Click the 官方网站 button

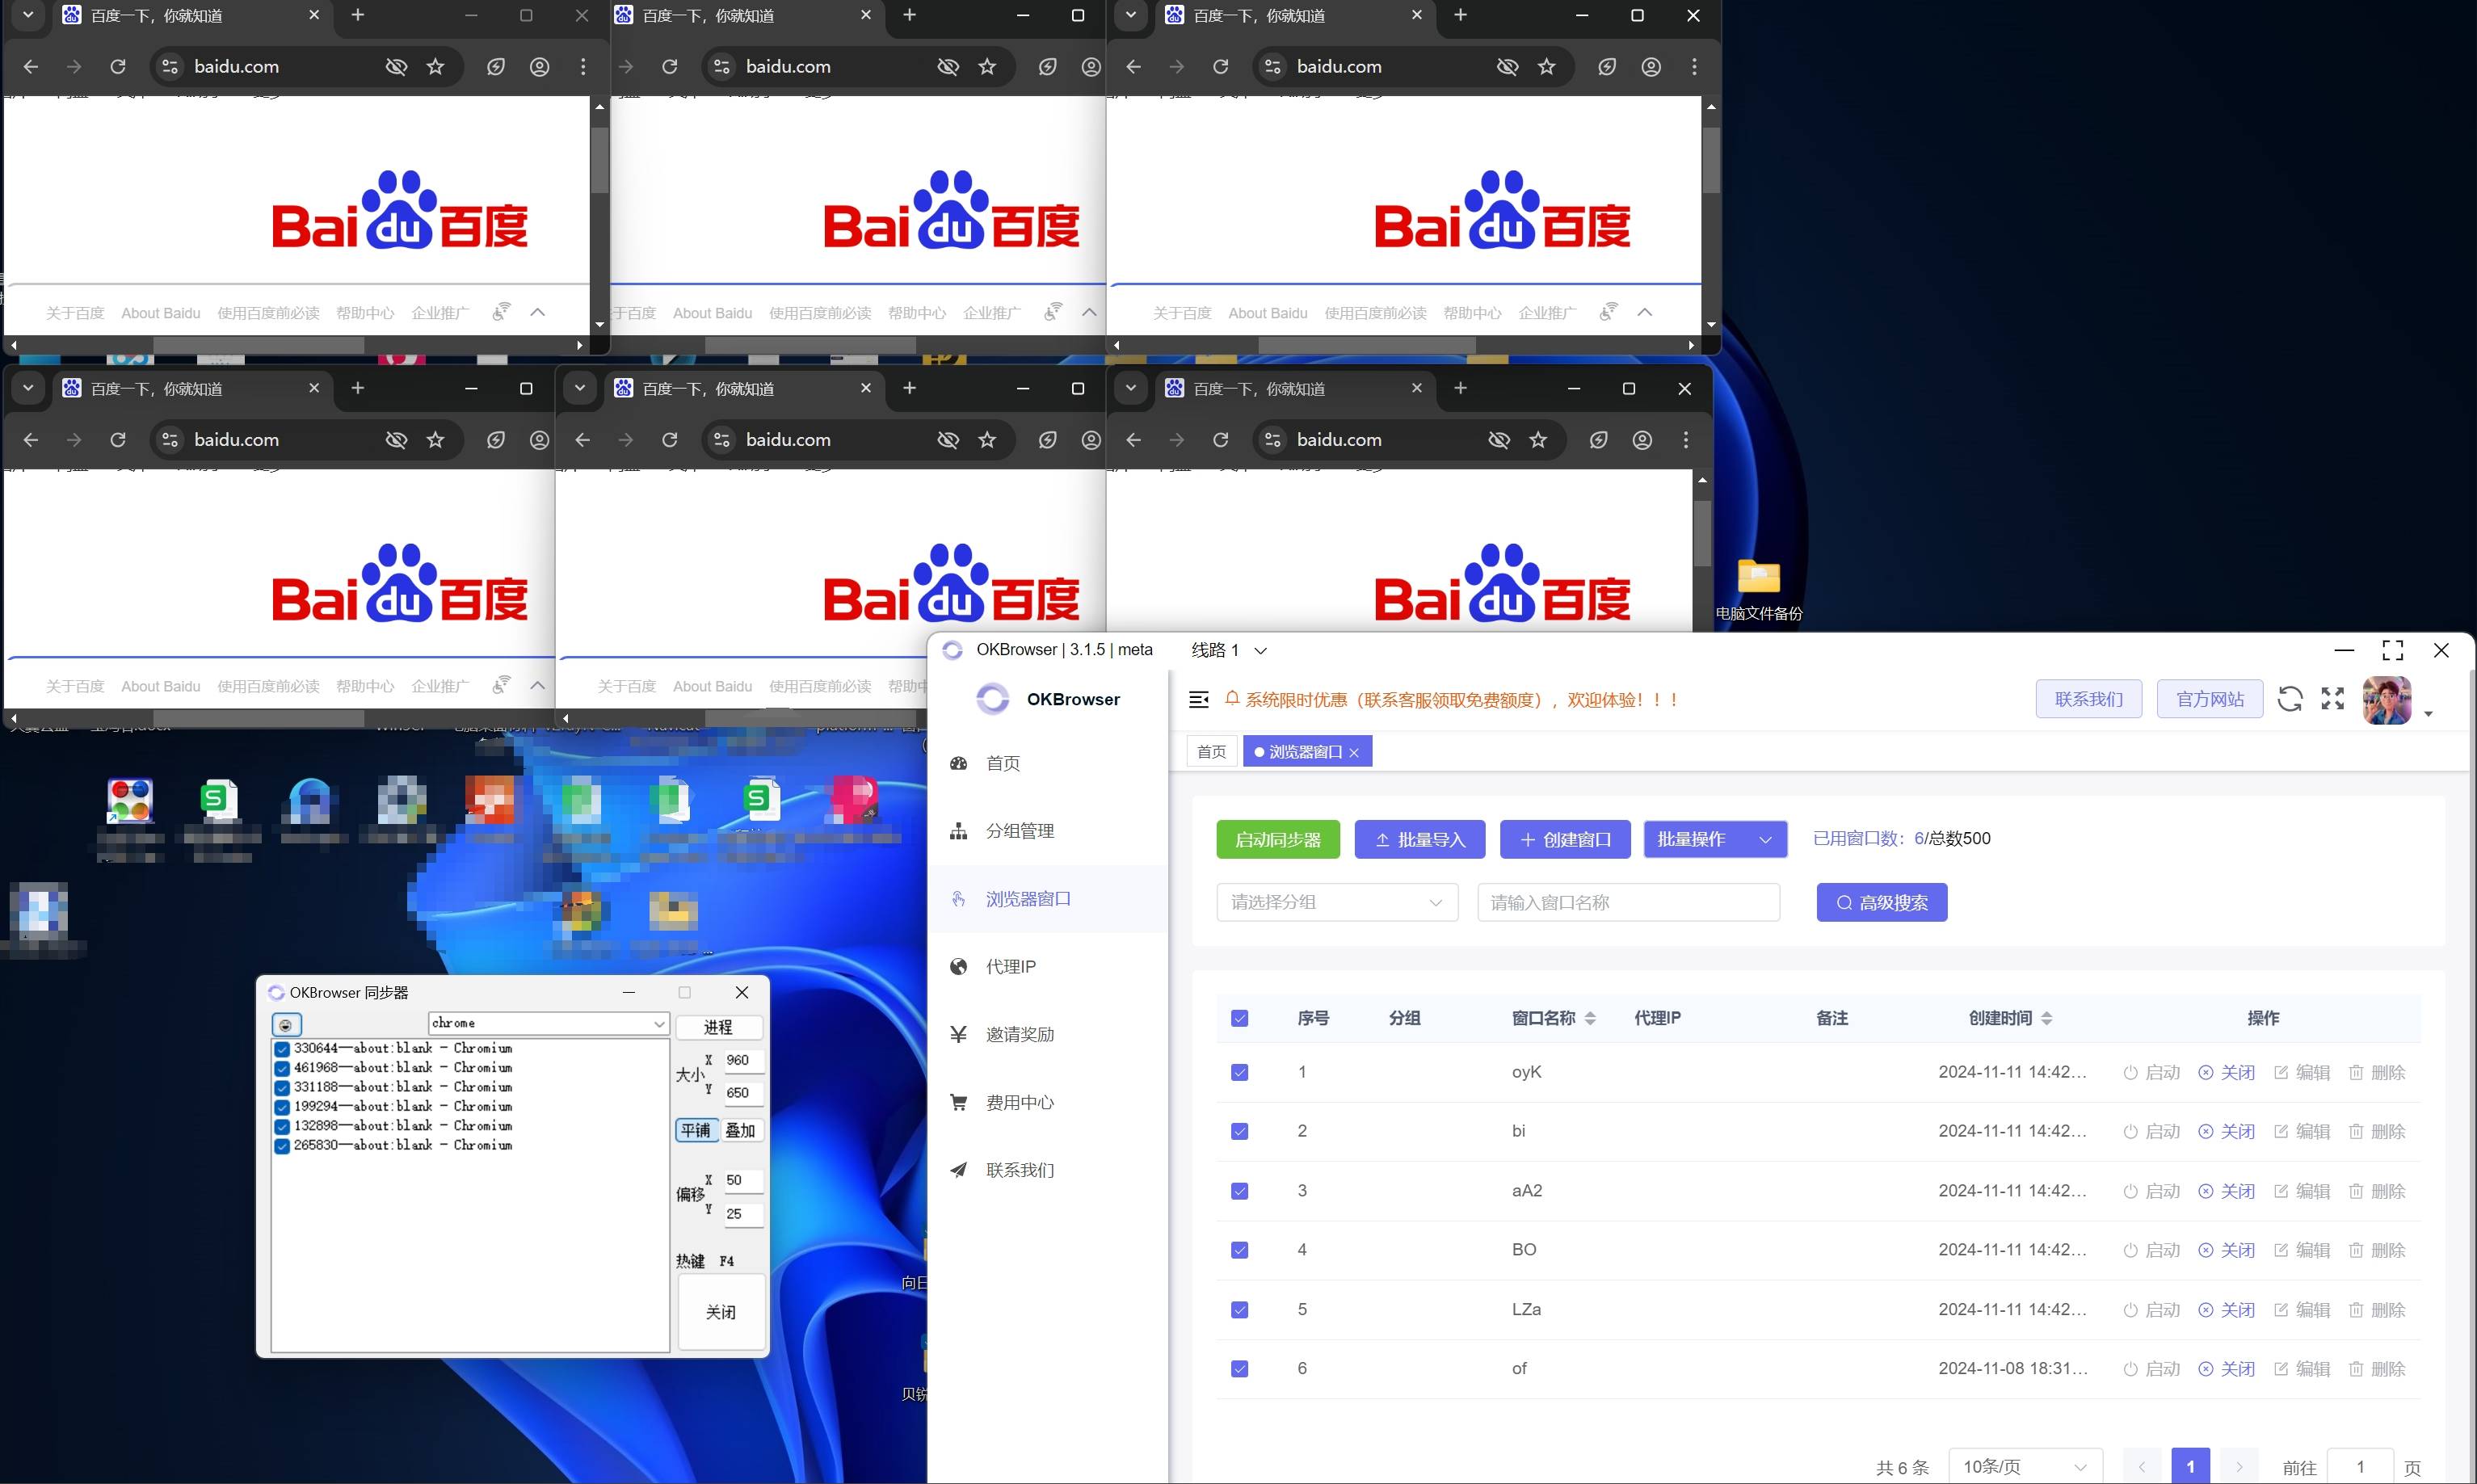[x=2209, y=698]
